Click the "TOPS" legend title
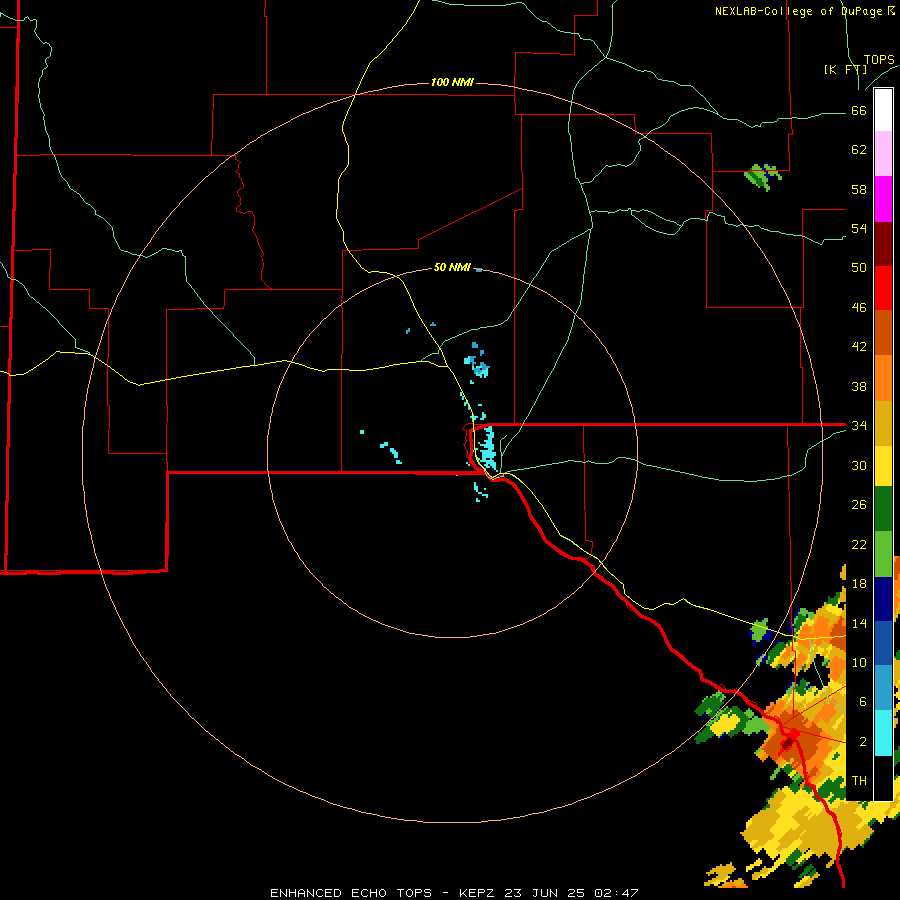Image resolution: width=900 pixels, height=900 pixels. pos(879,59)
